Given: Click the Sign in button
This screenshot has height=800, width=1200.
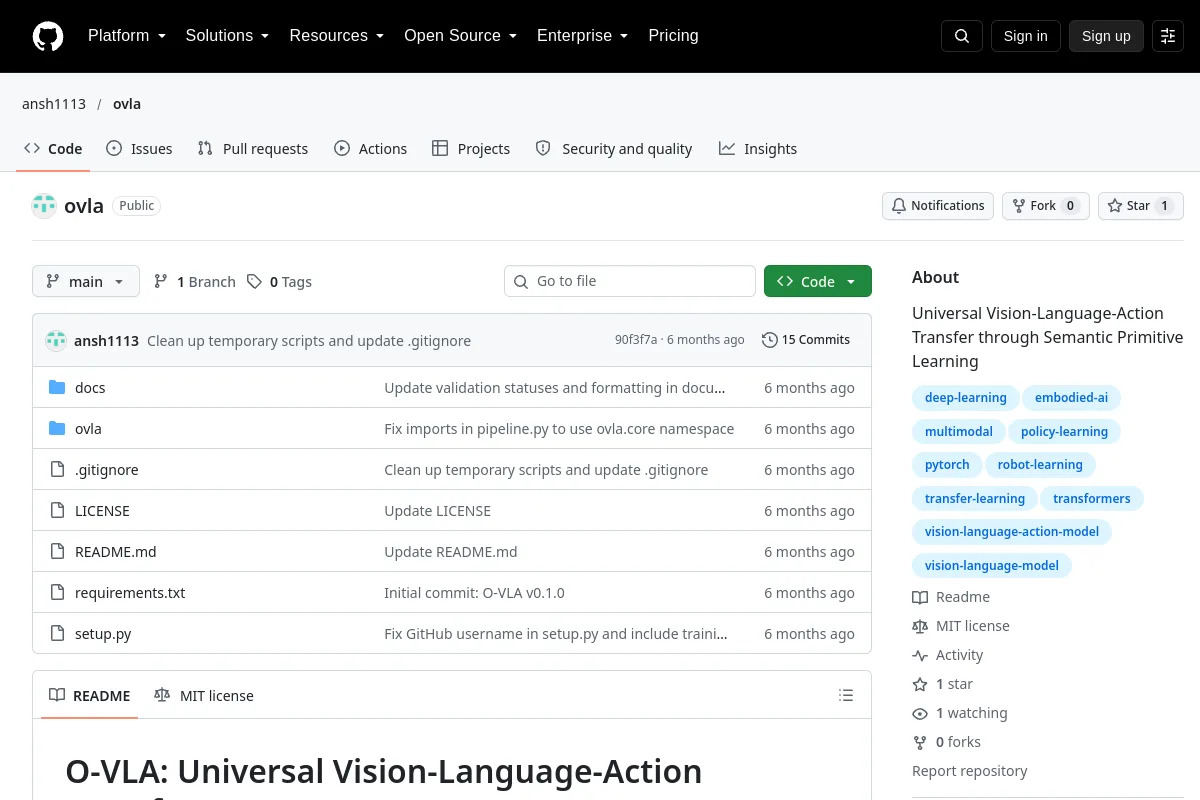Looking at the screenshot, I should tap(1025, 36).
